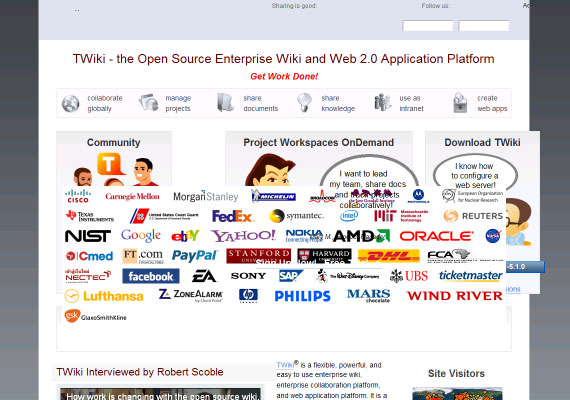Viewport: 570px width, 400px height.
Task: Open the Robert Scoble interview video thumbnail
Action: [x=160, y=394]
